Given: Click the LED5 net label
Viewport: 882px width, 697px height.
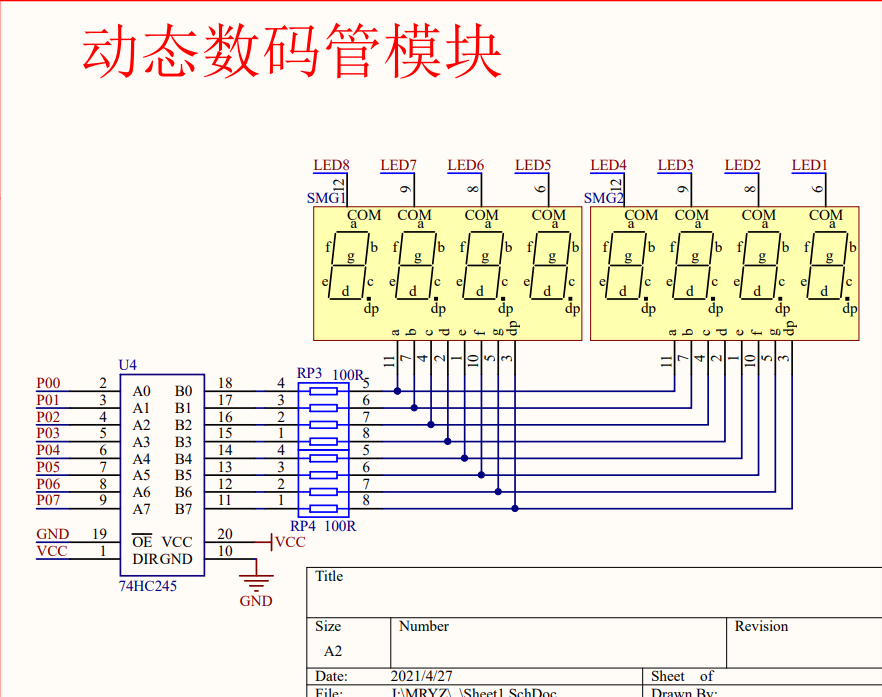Looking at the screenshot, I should [x=533, y=165].
